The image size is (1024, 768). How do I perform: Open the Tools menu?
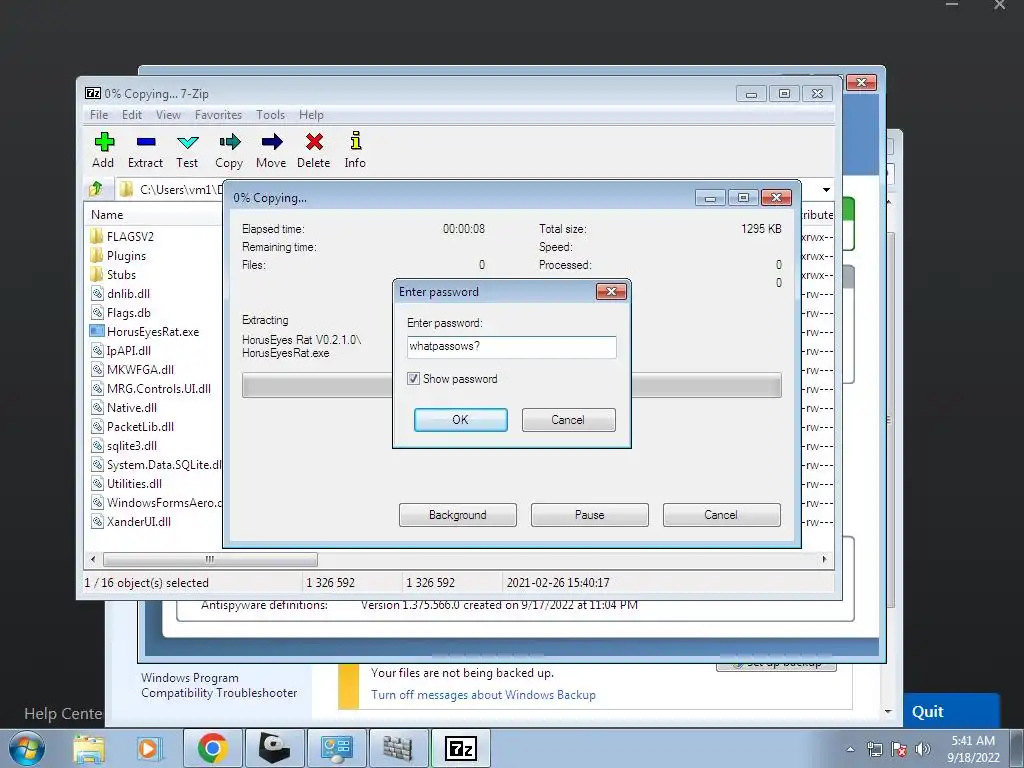[x=270, y=115]
